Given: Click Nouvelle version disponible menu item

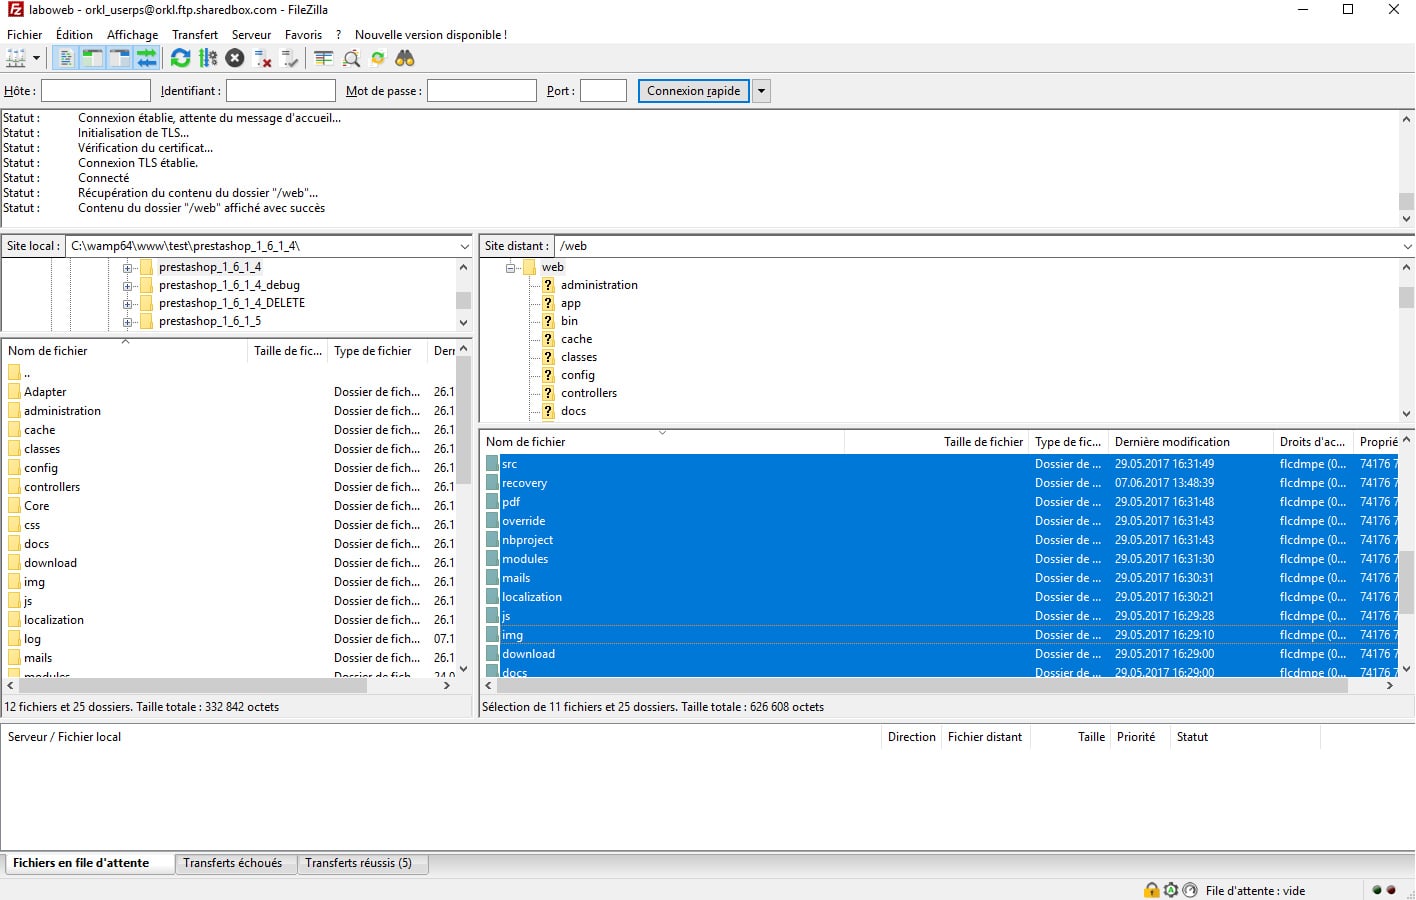Looking at the screenshot, I should pos(431,34).
